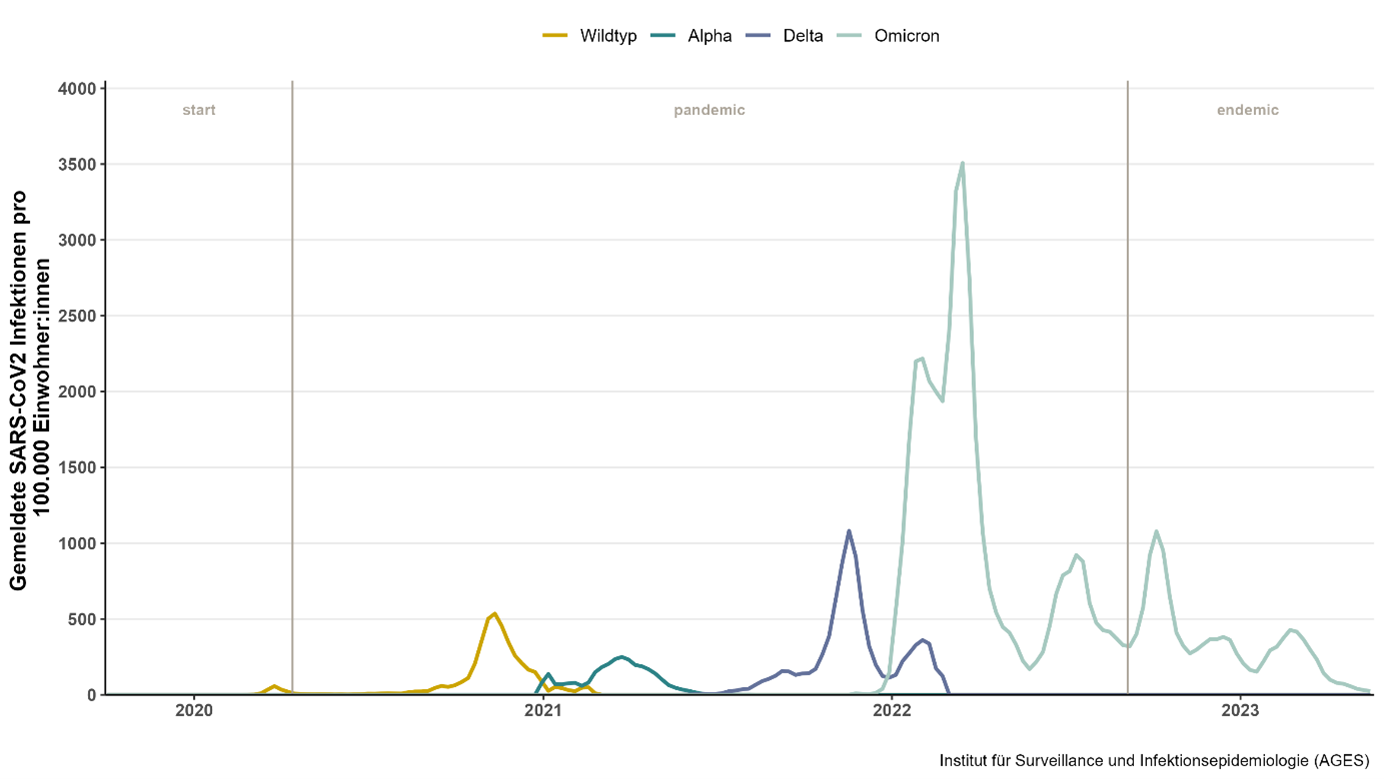Click the 2020 x-axis year label
The width and height of the screenshot is (1384, 779).
click(x=194, y=711)
